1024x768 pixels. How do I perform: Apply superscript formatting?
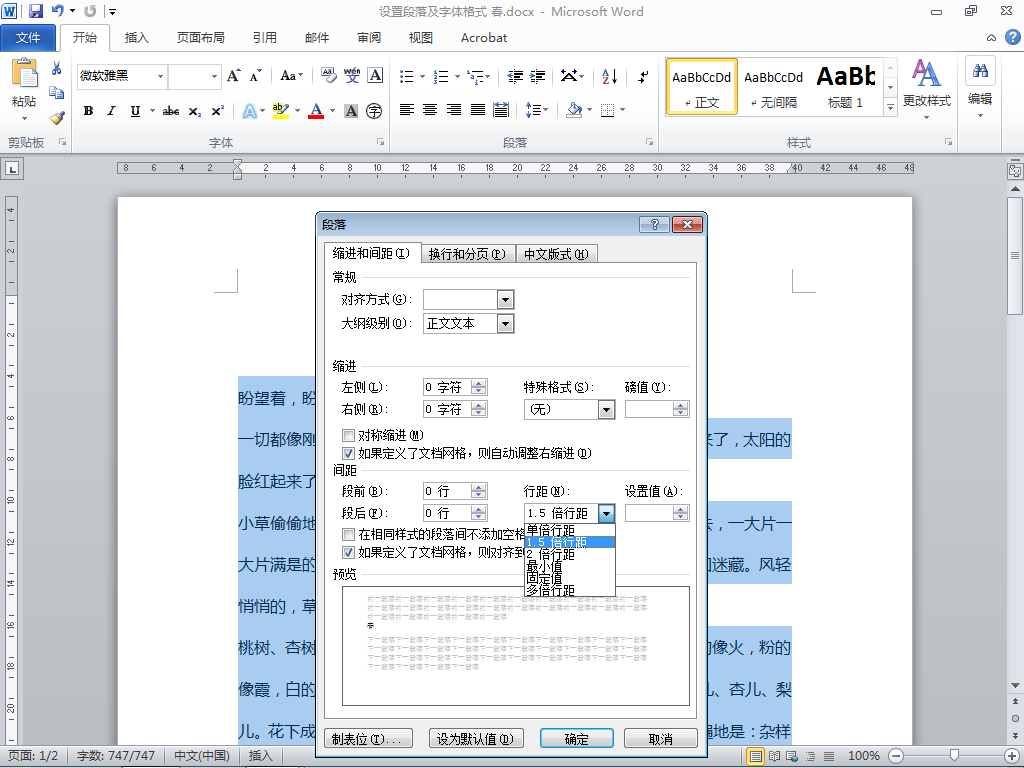click(x=217, y=111)
